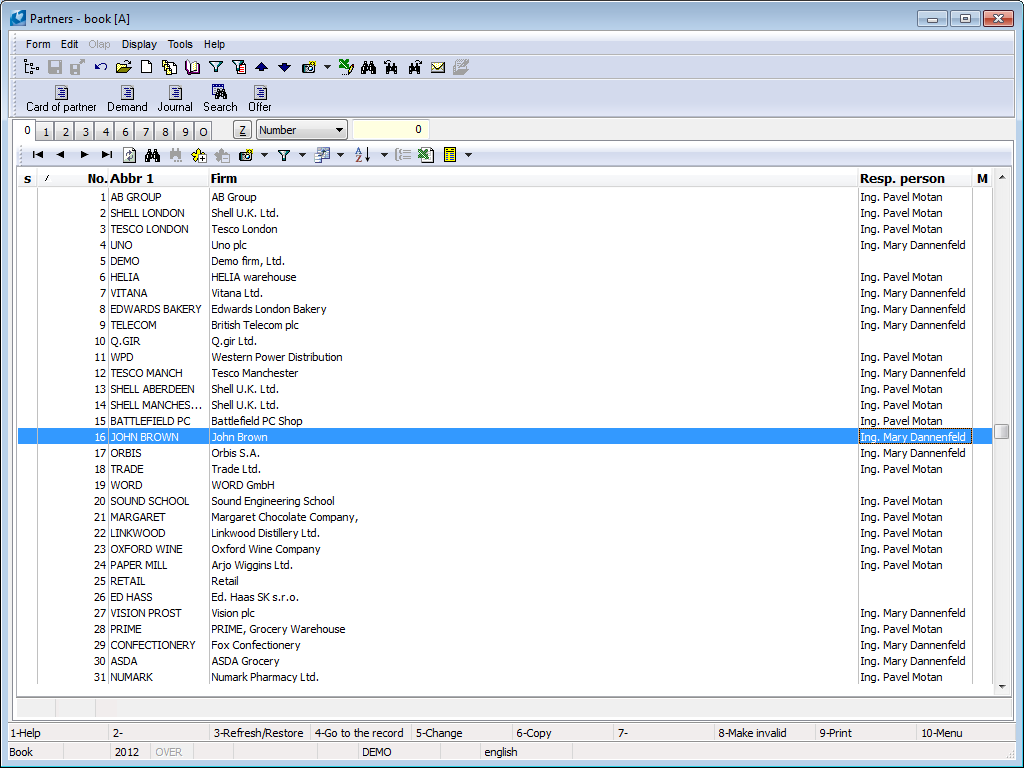This screenshot has height=768, width=1024.
Task: Click the Z button
Action: (x=242, y=130)
